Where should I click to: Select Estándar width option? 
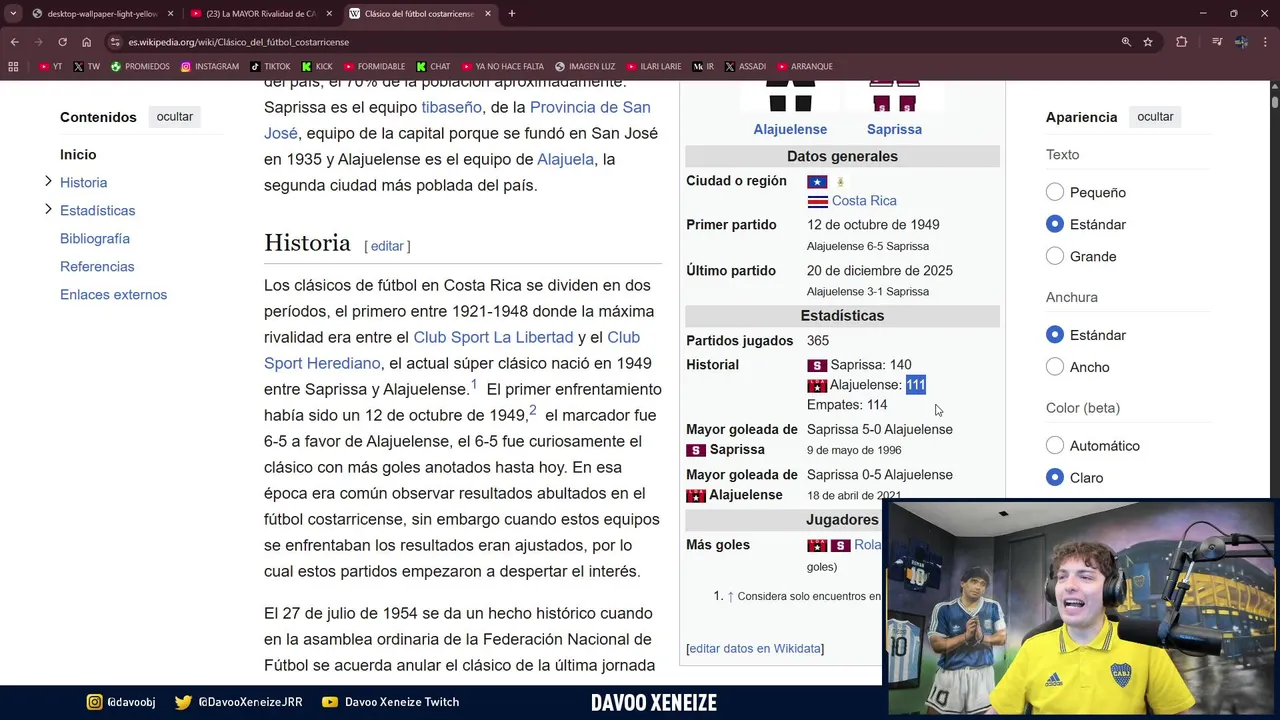[1055, 335]
